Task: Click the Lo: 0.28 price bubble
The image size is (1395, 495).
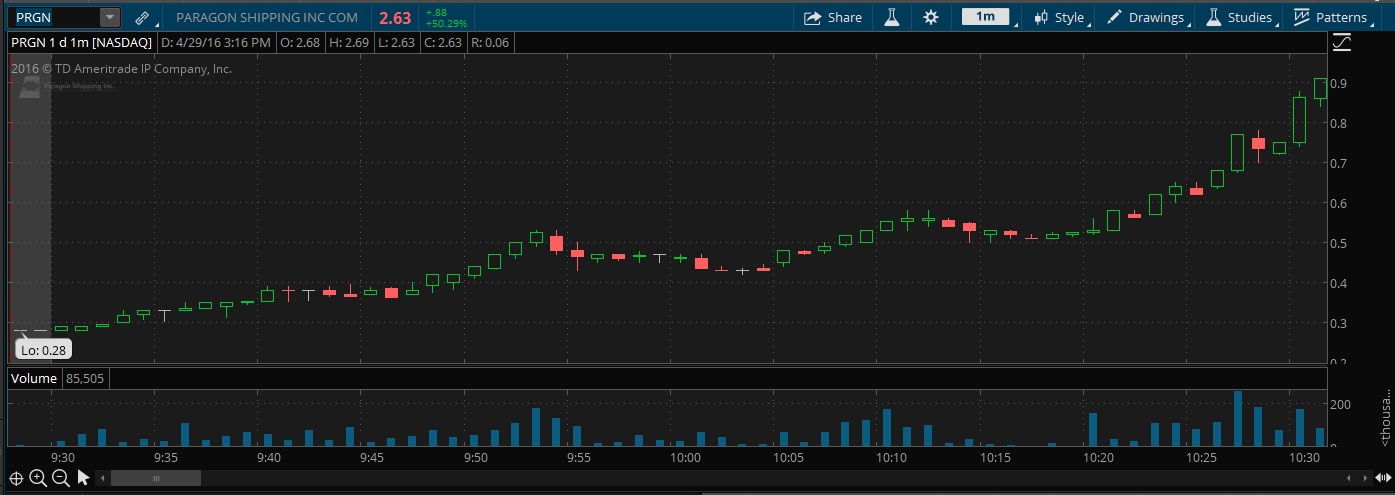Action: coord(45,350)
